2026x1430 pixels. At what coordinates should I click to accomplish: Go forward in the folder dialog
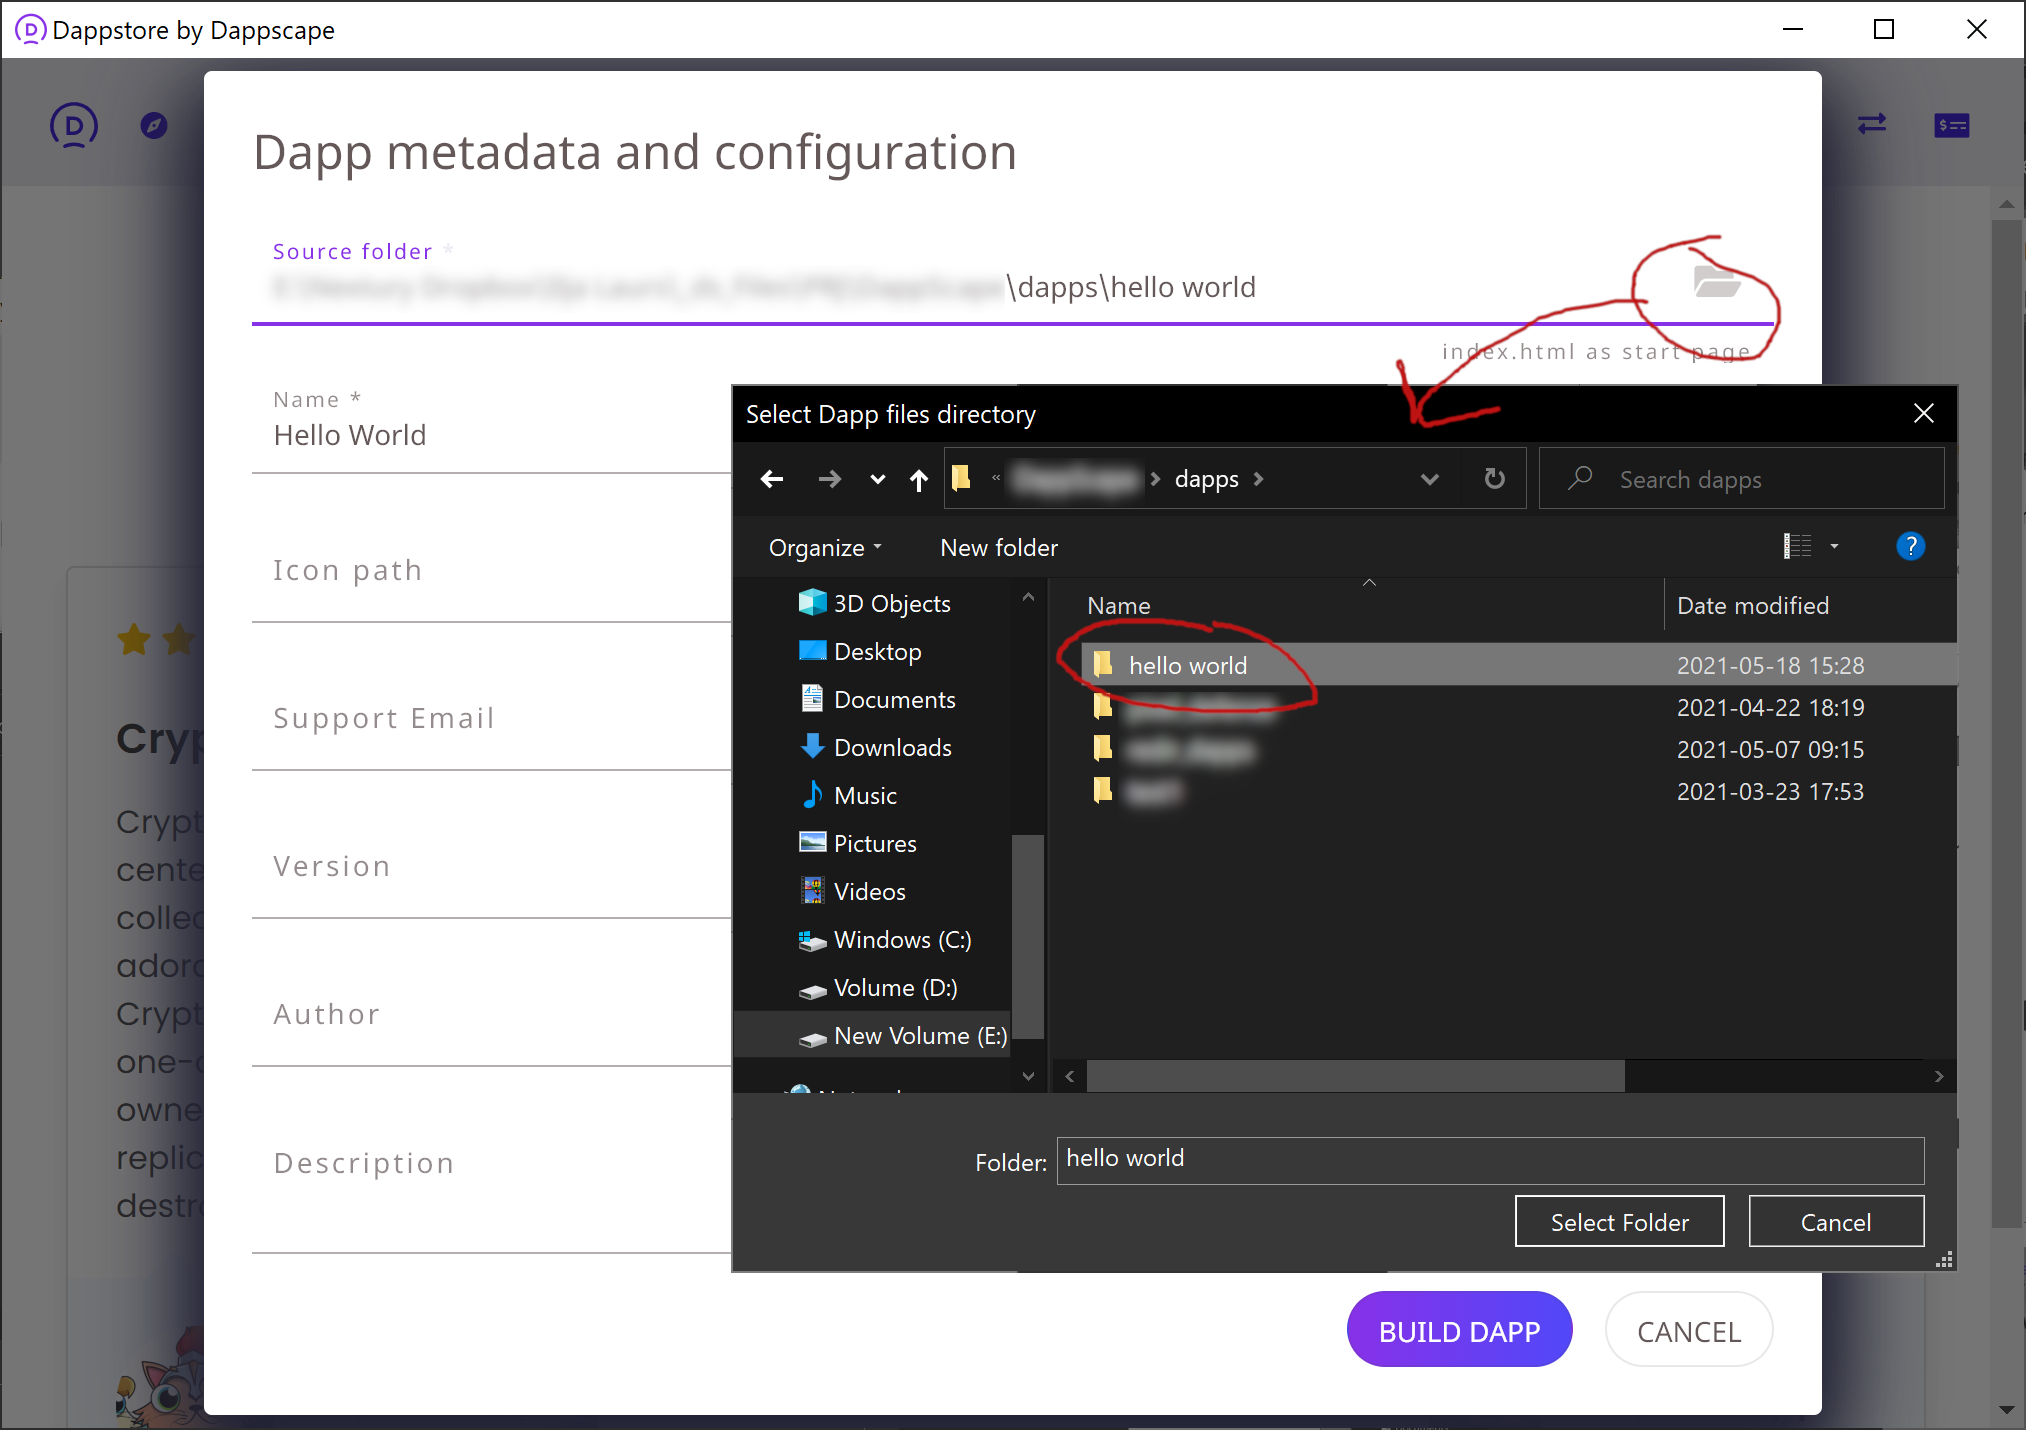click(829, 479)
